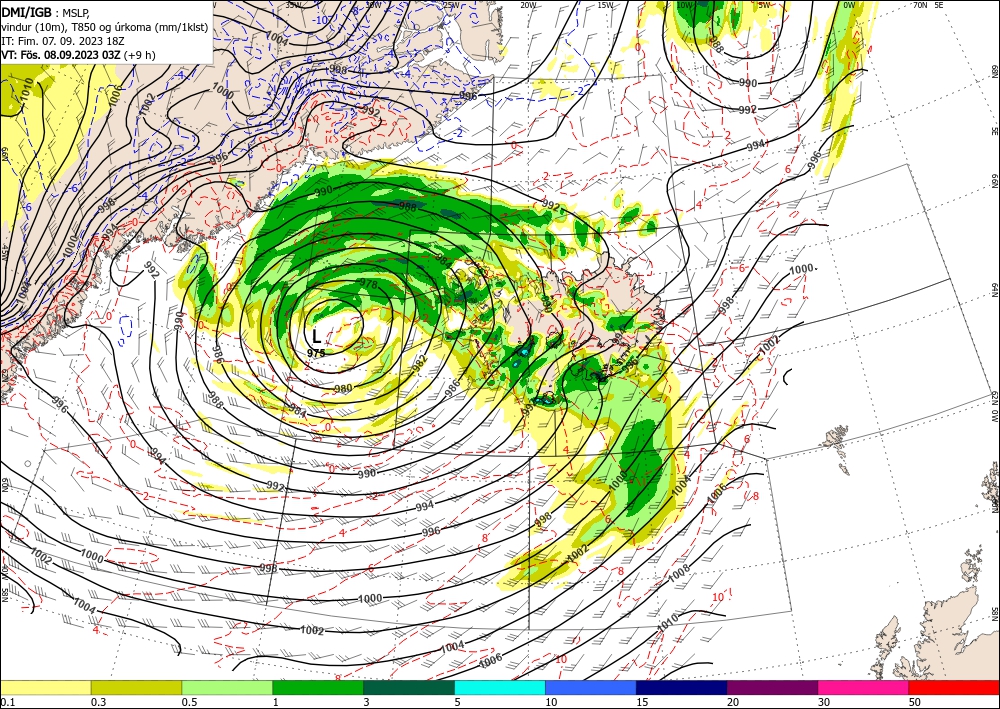Click the yellow 0.1–0.3 legend color band
The height and width of the screenshot is (709, 1000).
46,687
